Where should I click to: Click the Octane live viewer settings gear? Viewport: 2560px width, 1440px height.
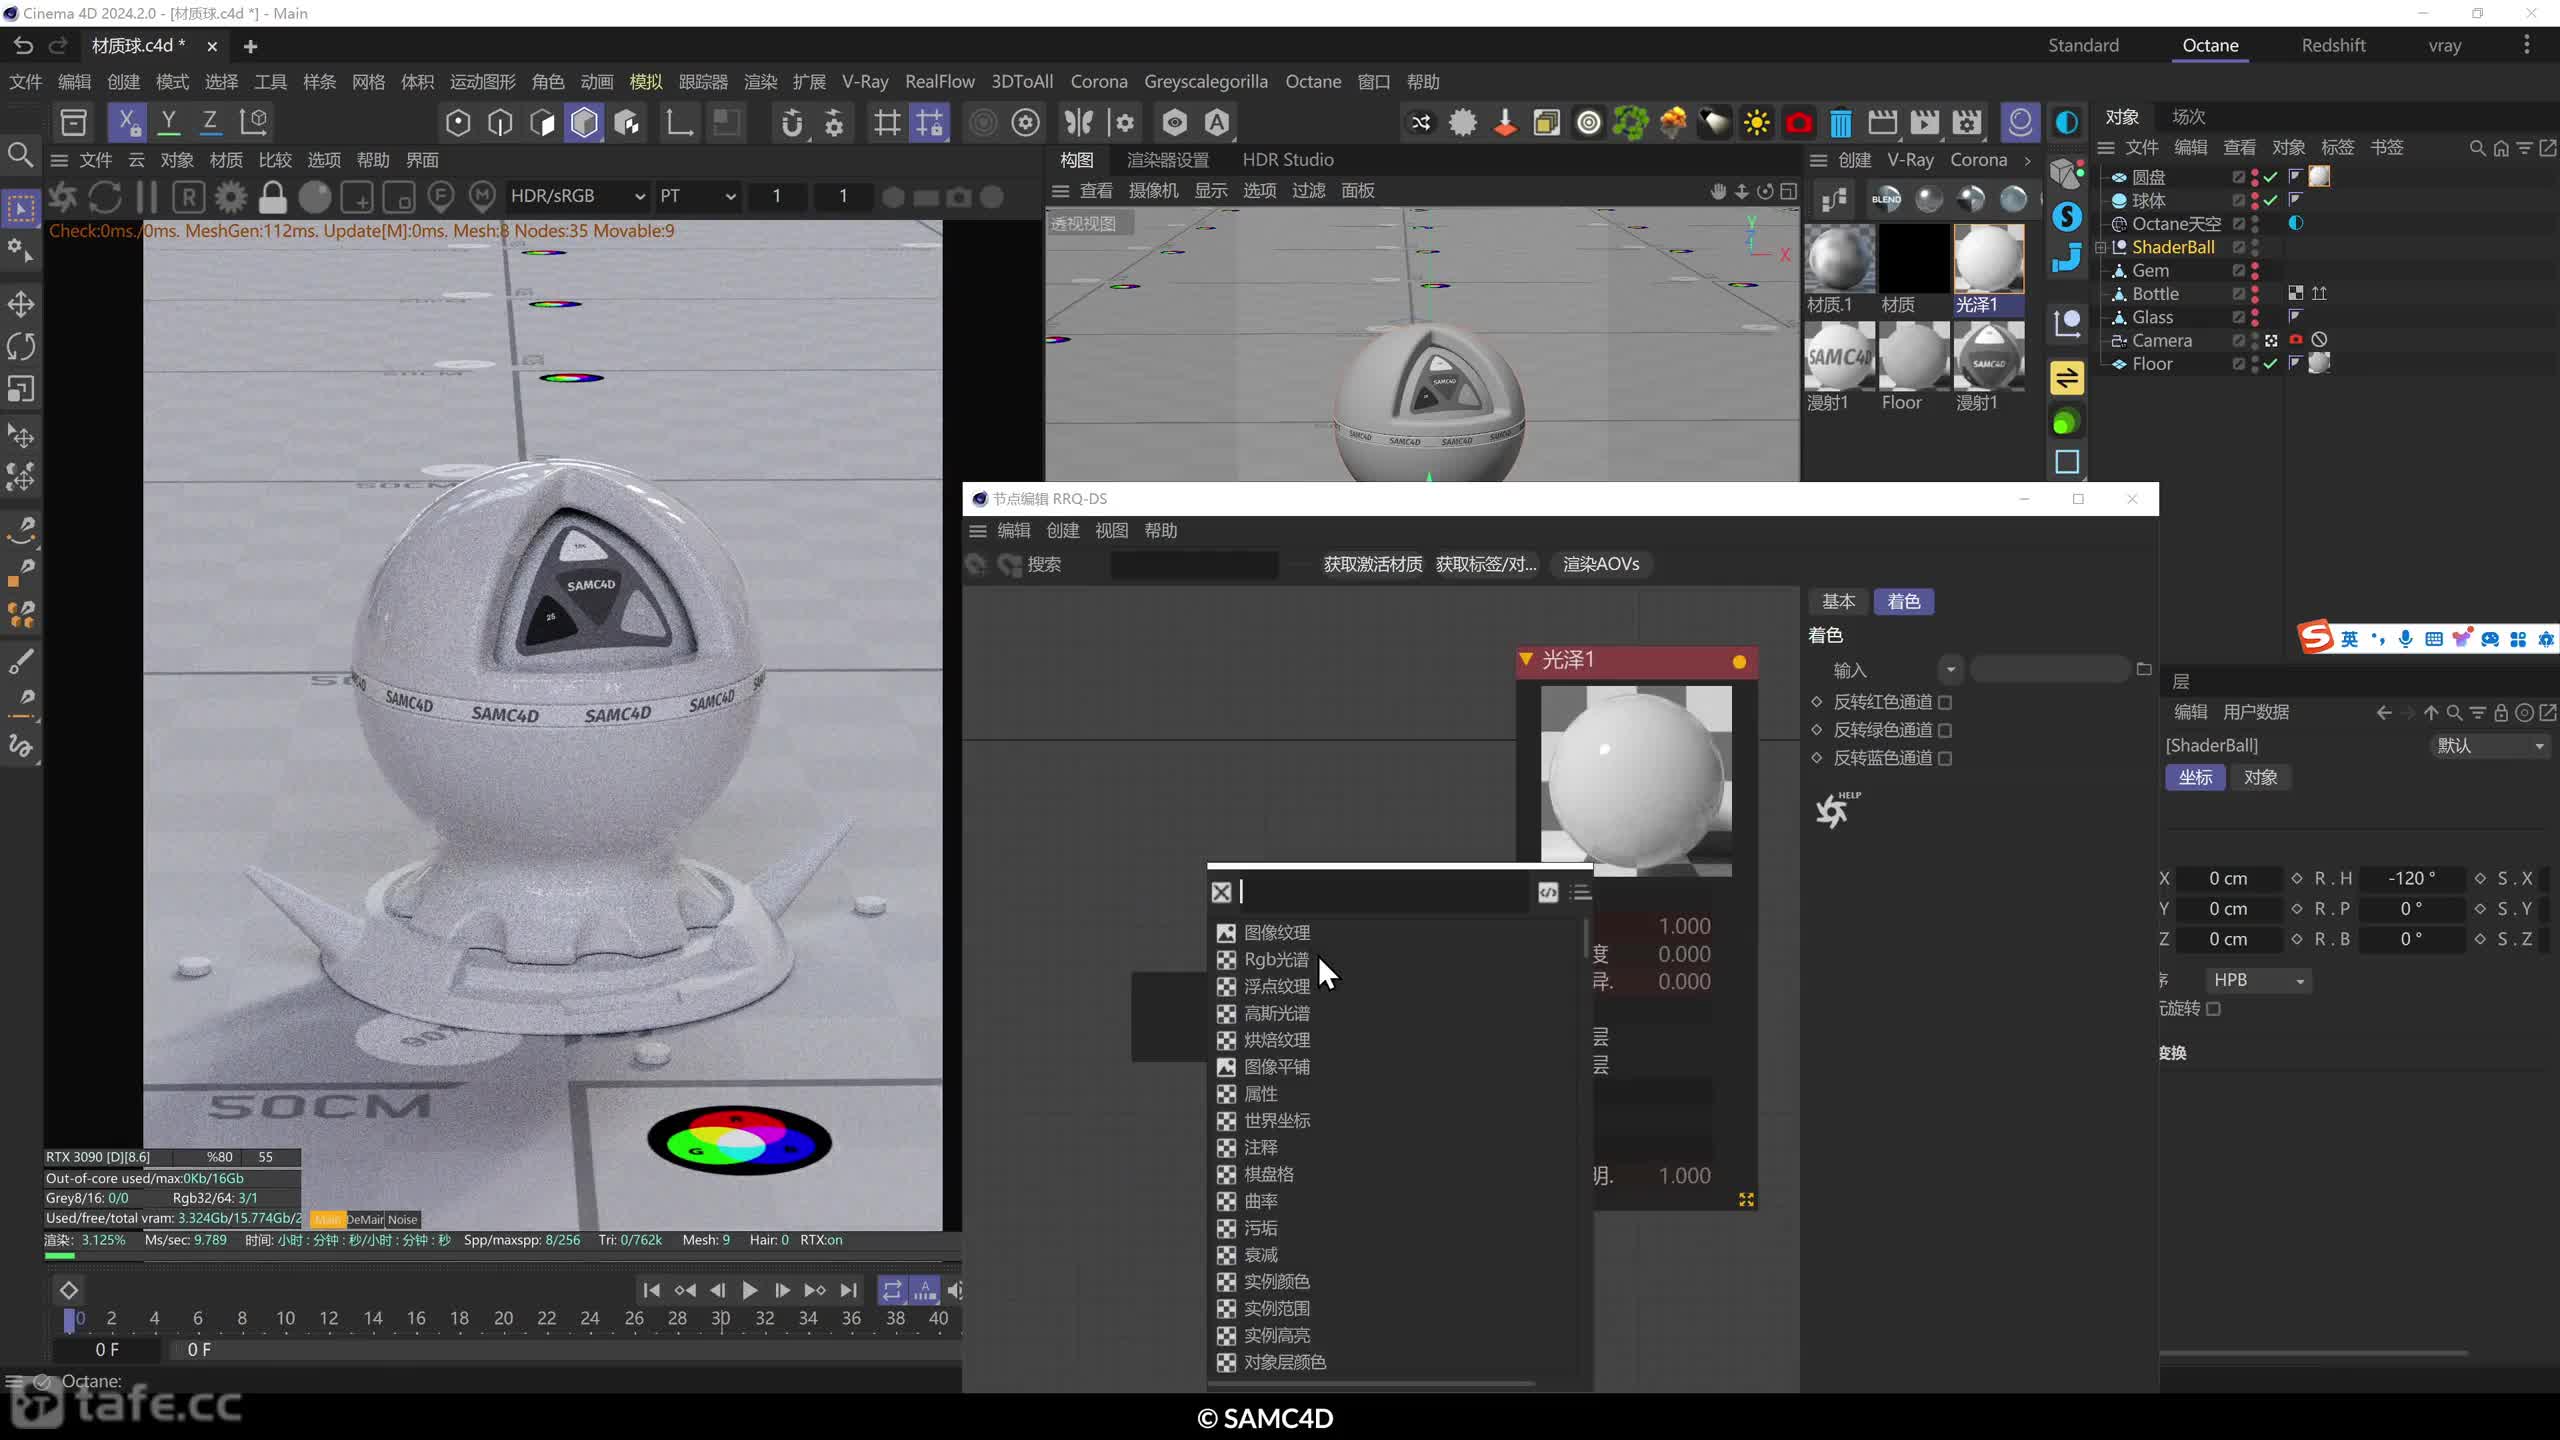[x=231, y=197]
